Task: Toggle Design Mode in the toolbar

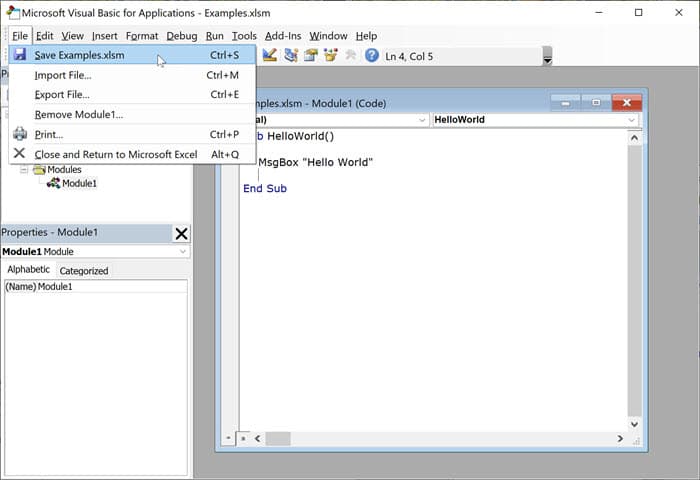Action: coord(270,55)
